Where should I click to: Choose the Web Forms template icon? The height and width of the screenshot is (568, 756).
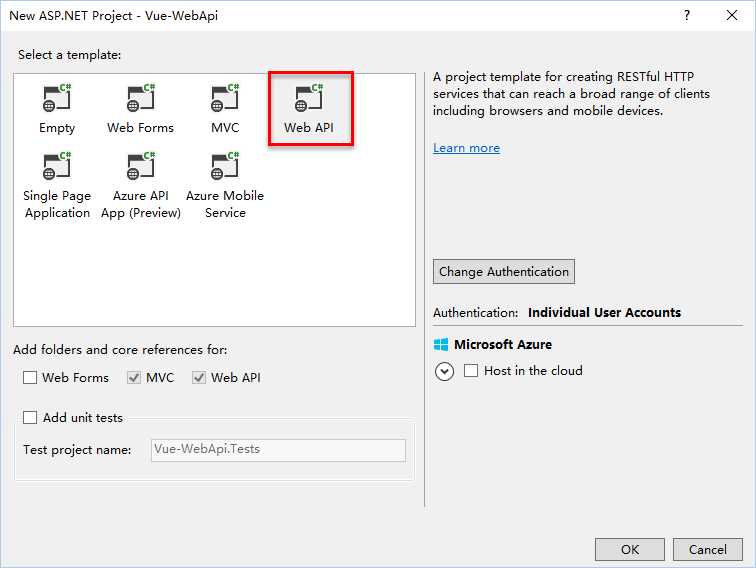coord(140,99)
